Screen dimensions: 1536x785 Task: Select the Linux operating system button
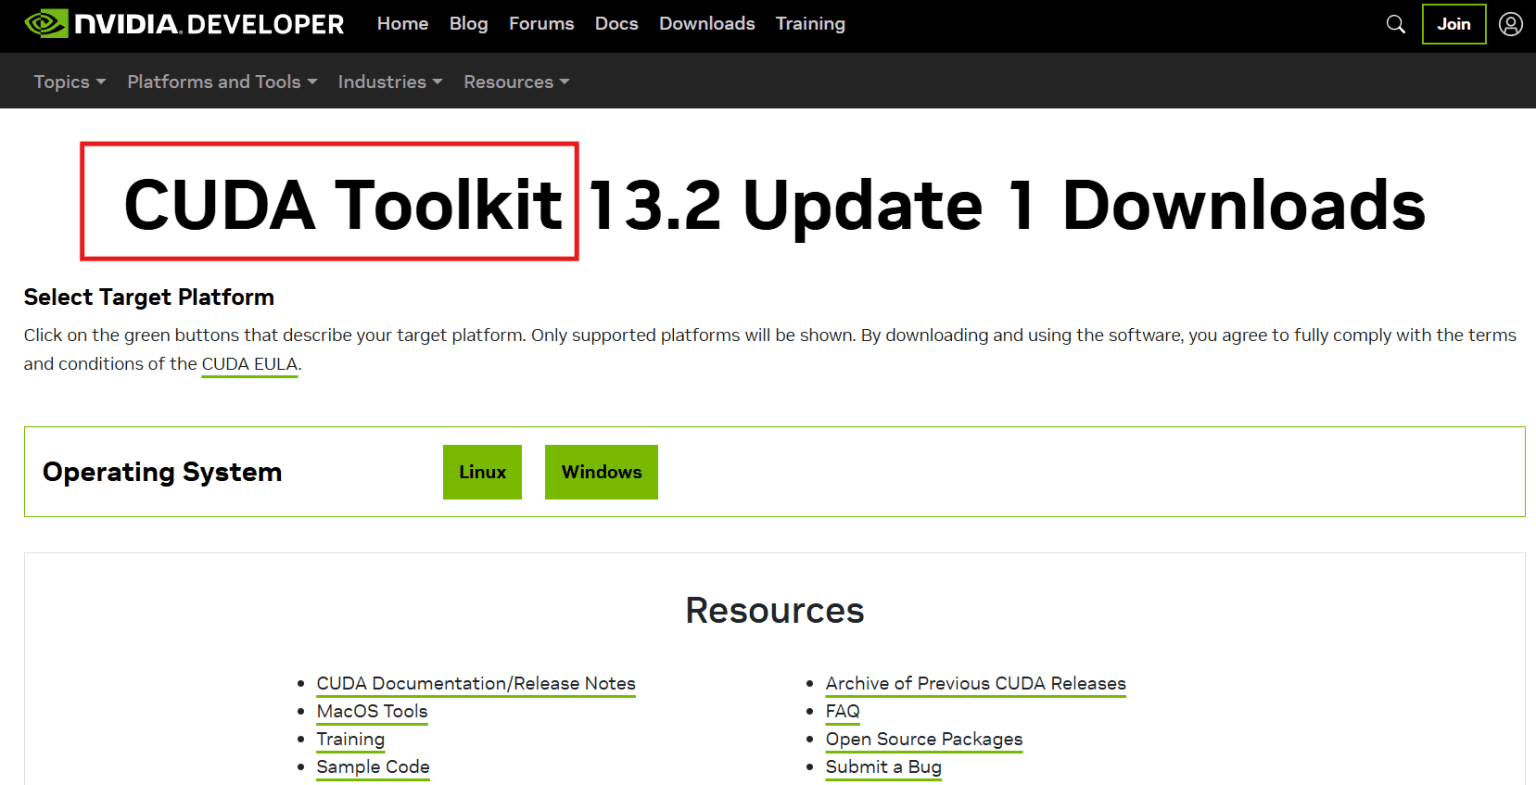[482, 472]
